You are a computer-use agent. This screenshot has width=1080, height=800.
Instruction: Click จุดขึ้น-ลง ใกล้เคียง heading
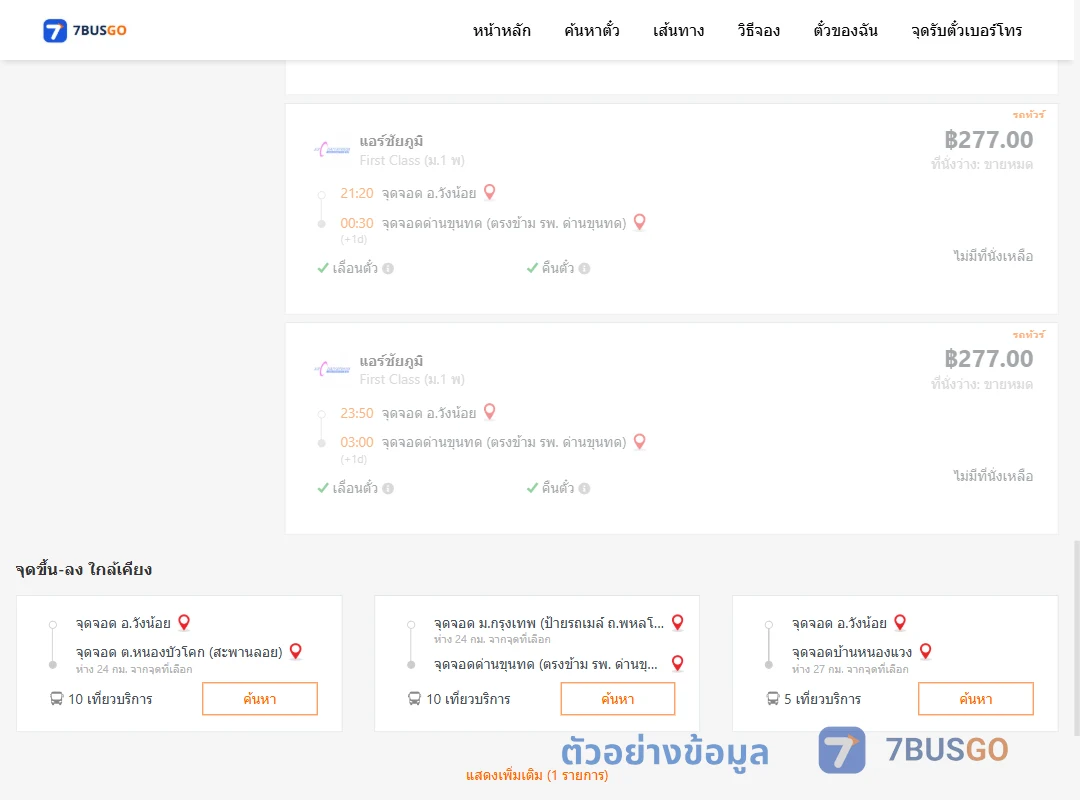[84, 570]
